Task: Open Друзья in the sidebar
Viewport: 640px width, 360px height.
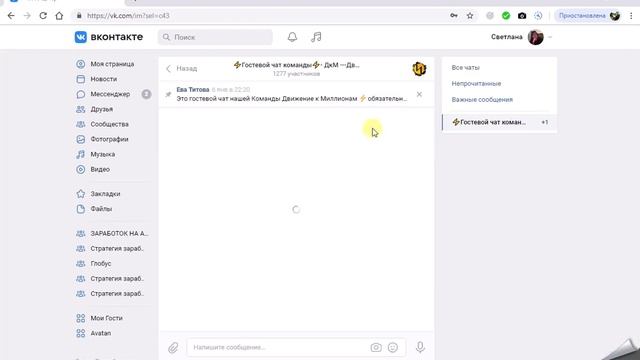Action: tap(94, 109)
